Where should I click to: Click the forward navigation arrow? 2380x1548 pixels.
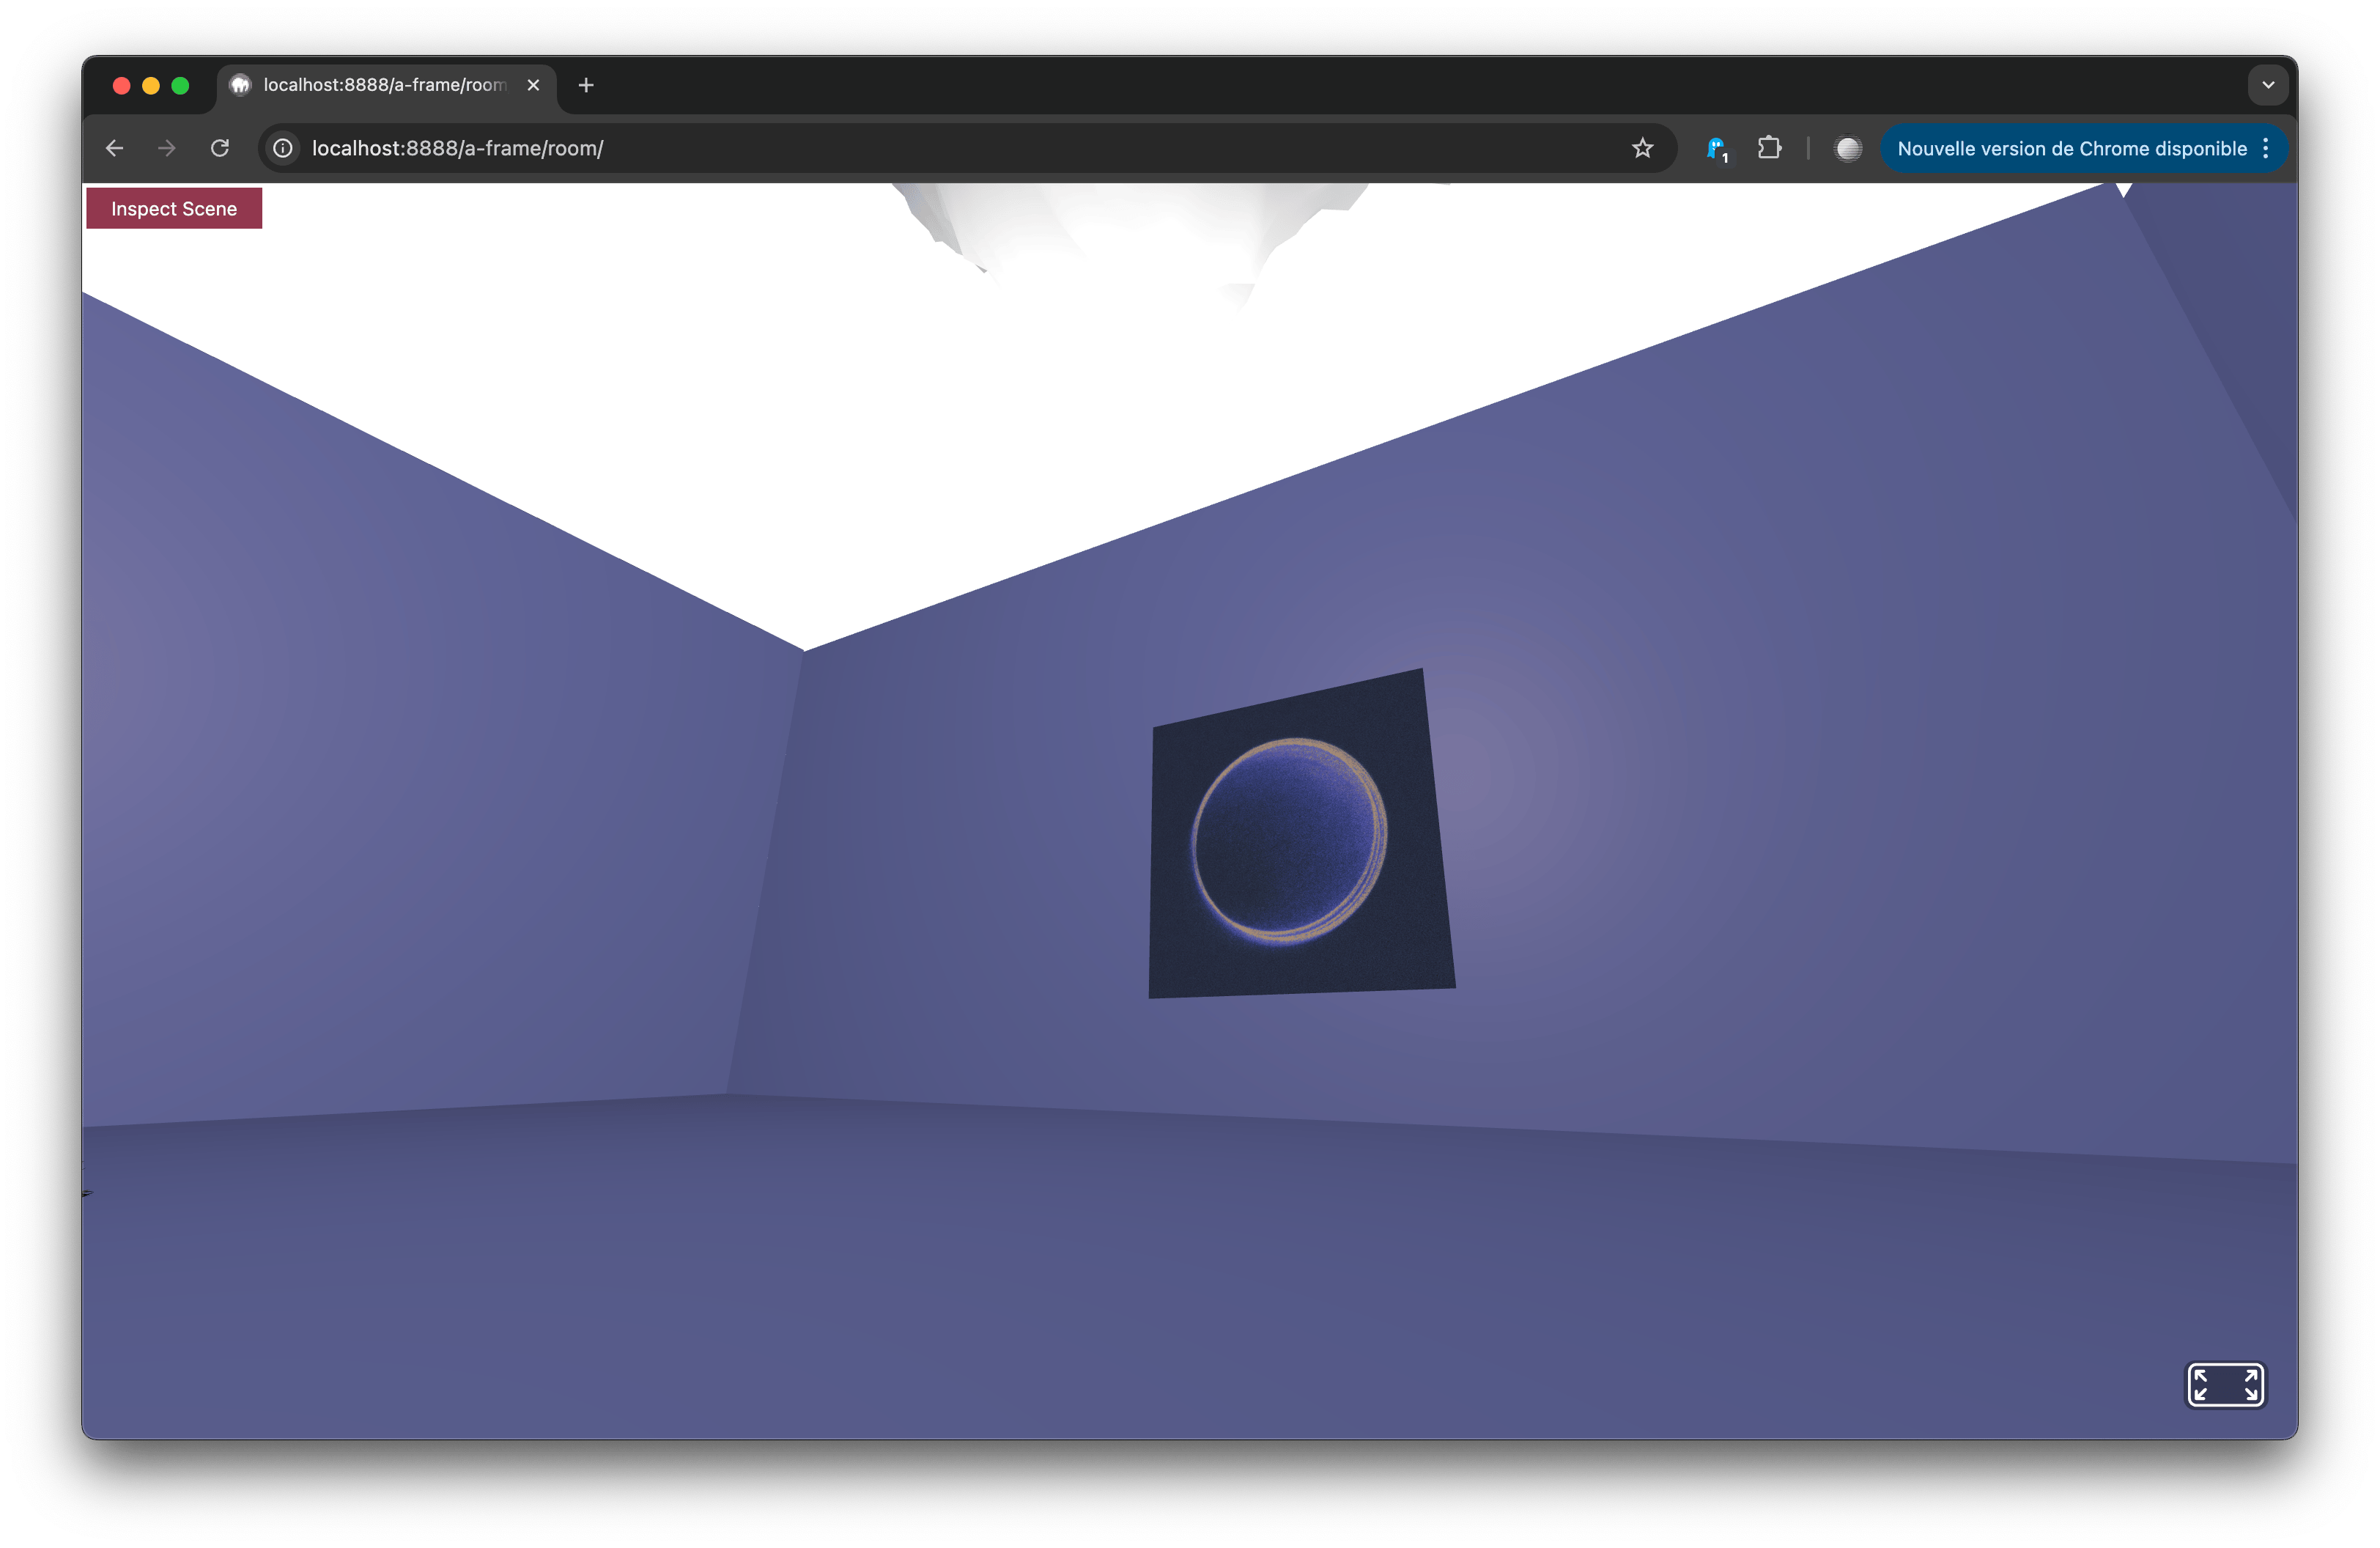point(166,148)
